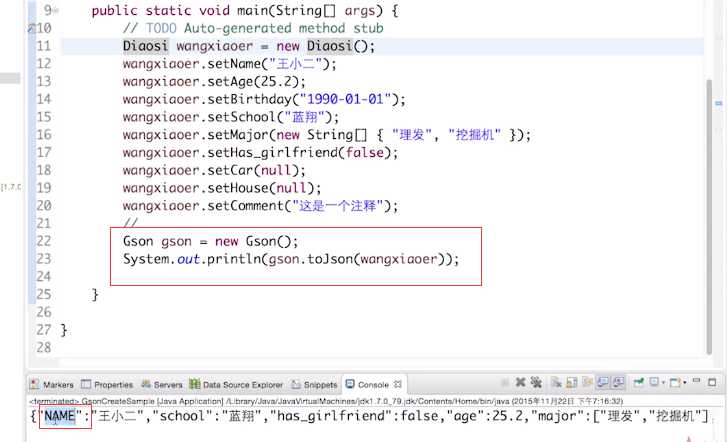
Task: Click the Data Source Explorer tab icon
Action: click(x=195, y=384)
